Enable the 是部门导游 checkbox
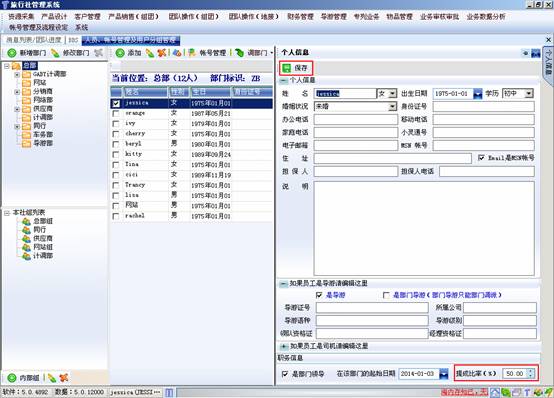 (x=387, y=295)
